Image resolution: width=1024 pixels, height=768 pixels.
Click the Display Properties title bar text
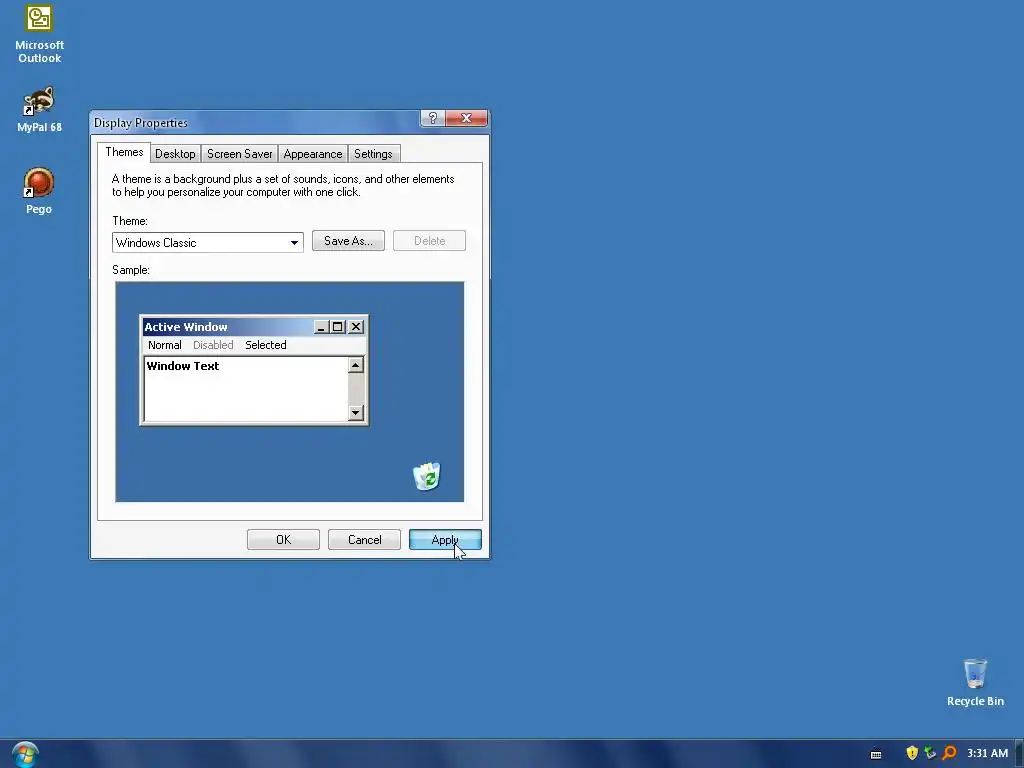[140, 123]
